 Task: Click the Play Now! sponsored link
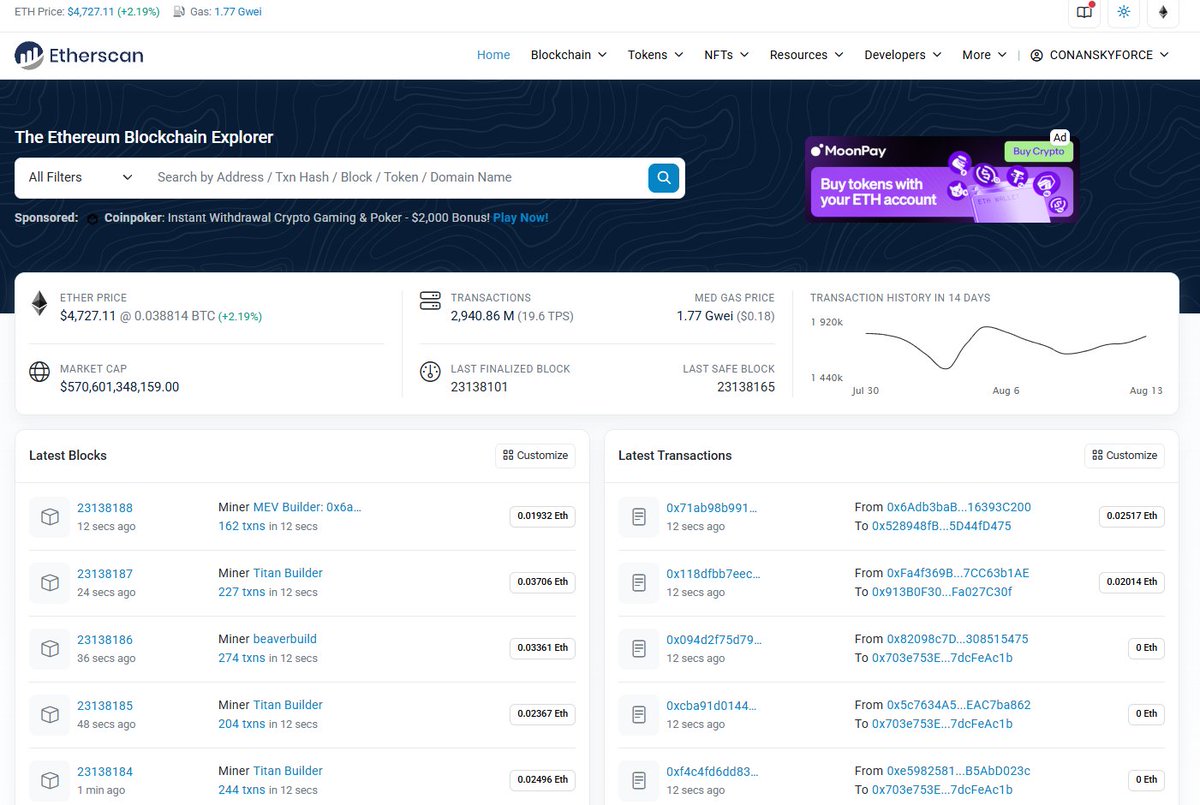520,218
